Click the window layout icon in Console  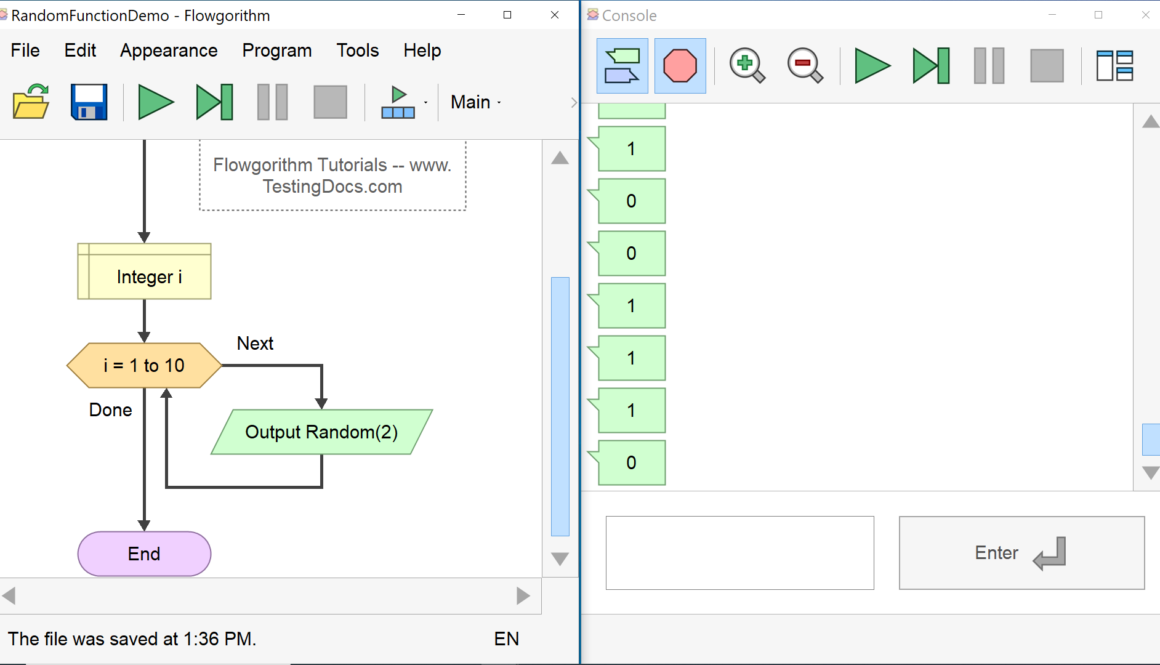1115,66
